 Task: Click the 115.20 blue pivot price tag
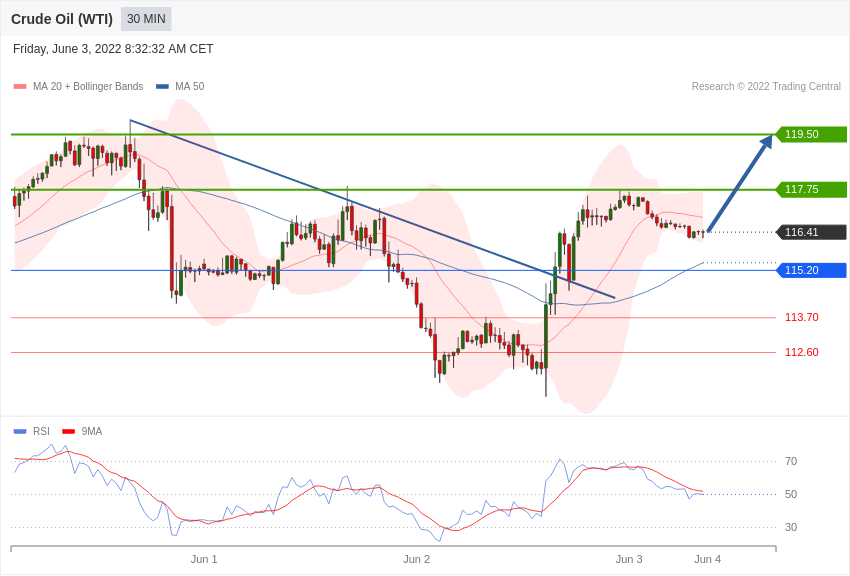811,270
